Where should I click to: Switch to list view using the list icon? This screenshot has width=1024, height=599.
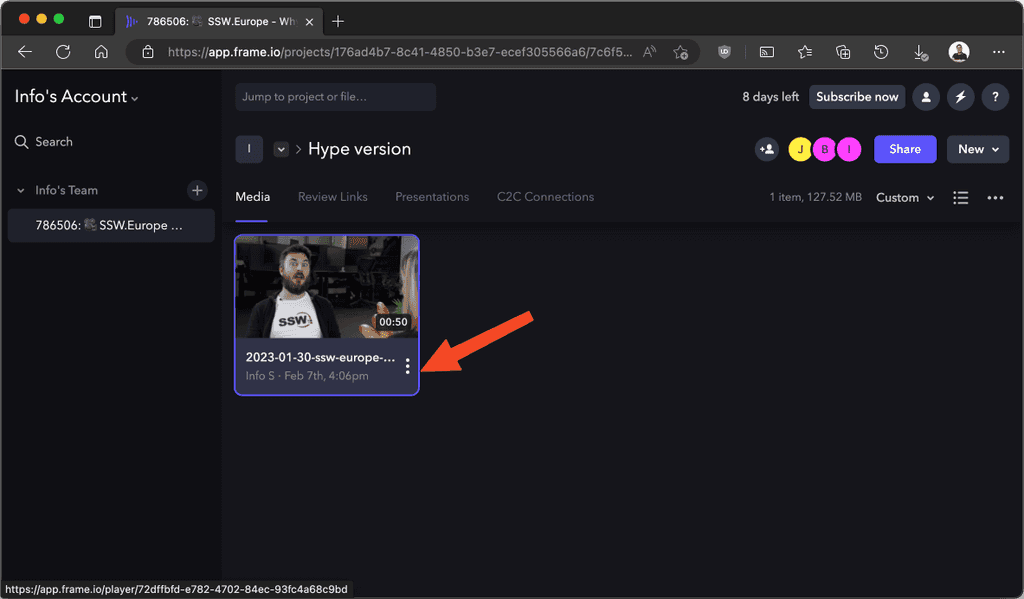[x=960, y=197]
